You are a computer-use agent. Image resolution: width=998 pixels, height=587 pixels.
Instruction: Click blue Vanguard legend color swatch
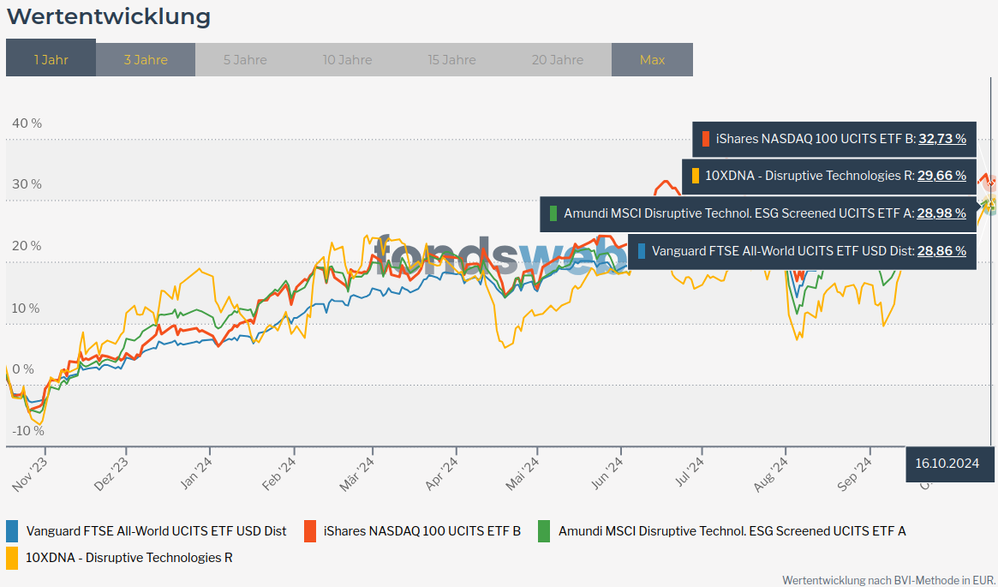(12, 531)
